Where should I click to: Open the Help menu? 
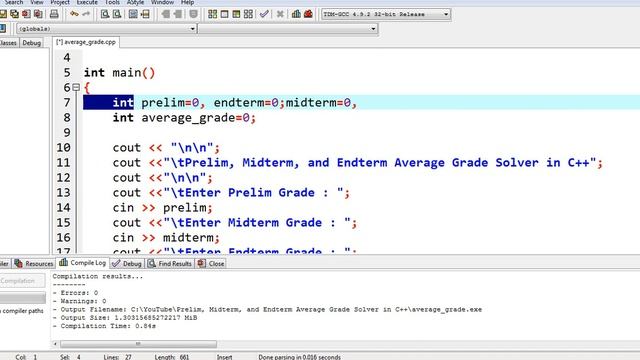[x=187, y=2]
